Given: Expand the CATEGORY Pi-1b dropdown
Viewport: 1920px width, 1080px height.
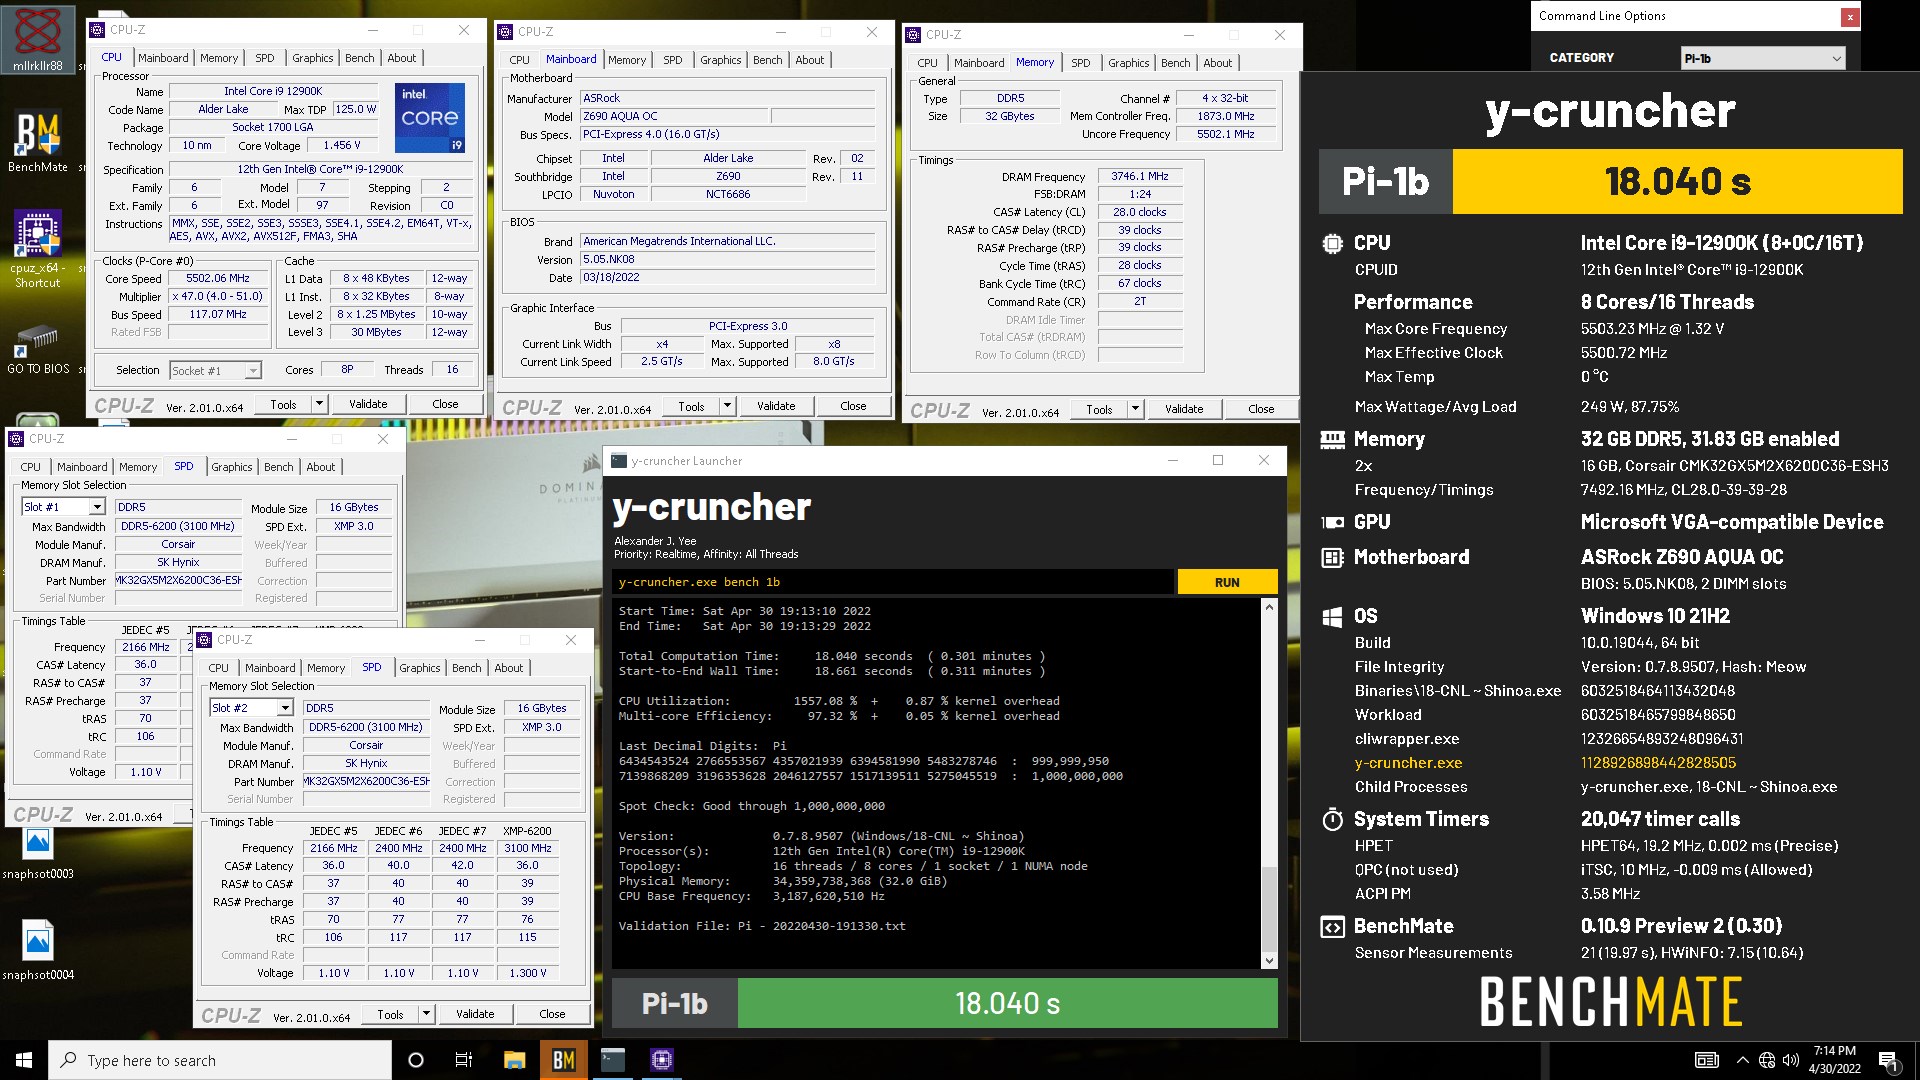Looking at the screenshot, I should pyautogui.click(x=1763, y=58).
